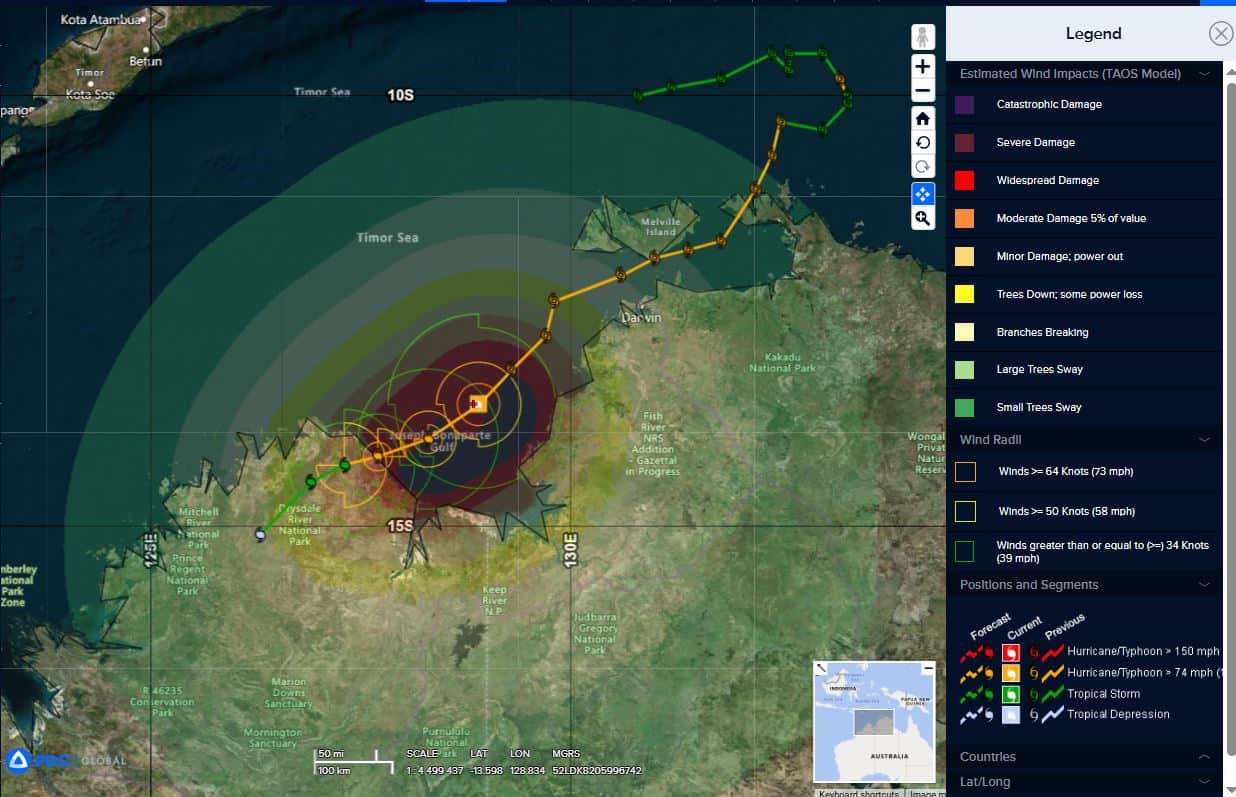Collapse the Wind Radii section
This screenshot has height=797, width=1236.
pyautogui.click(x=1204, y=440)
